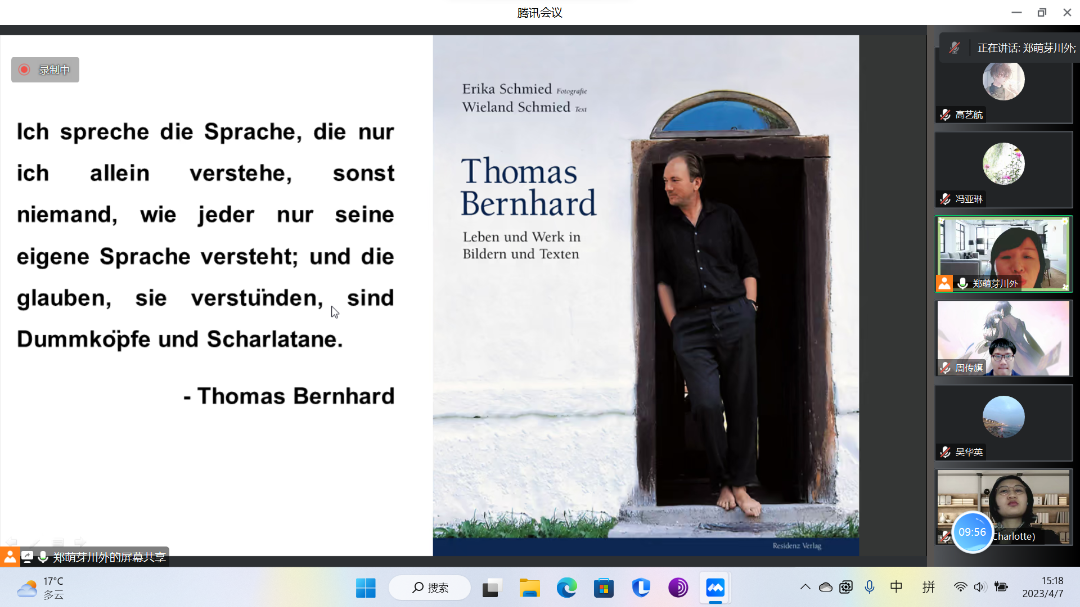
Task: Open File Explorer from taskbar
Action: pos(530,588)
